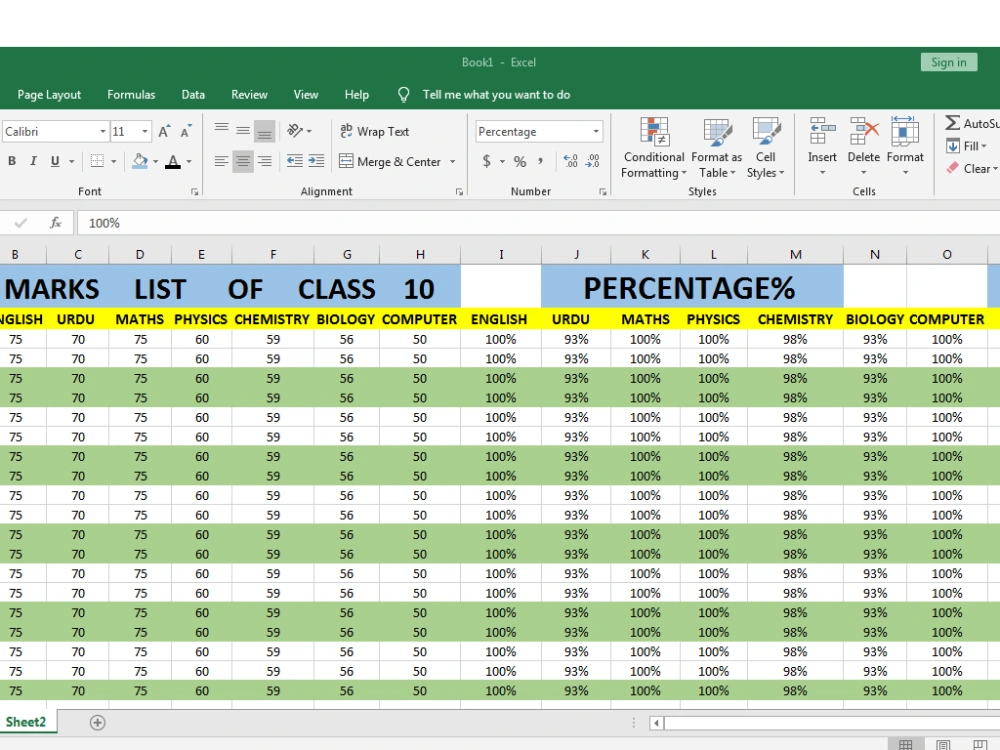Open the Formulas tab
The width and height of the screenshot is (1000, 750).
131,94
